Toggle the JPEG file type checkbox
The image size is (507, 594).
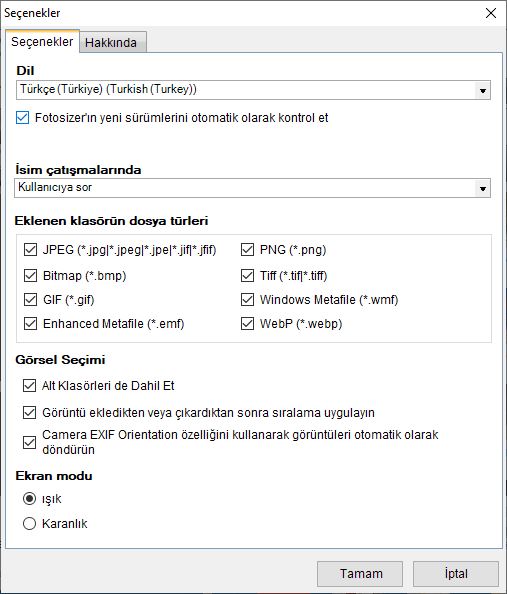tap(30, 250)
